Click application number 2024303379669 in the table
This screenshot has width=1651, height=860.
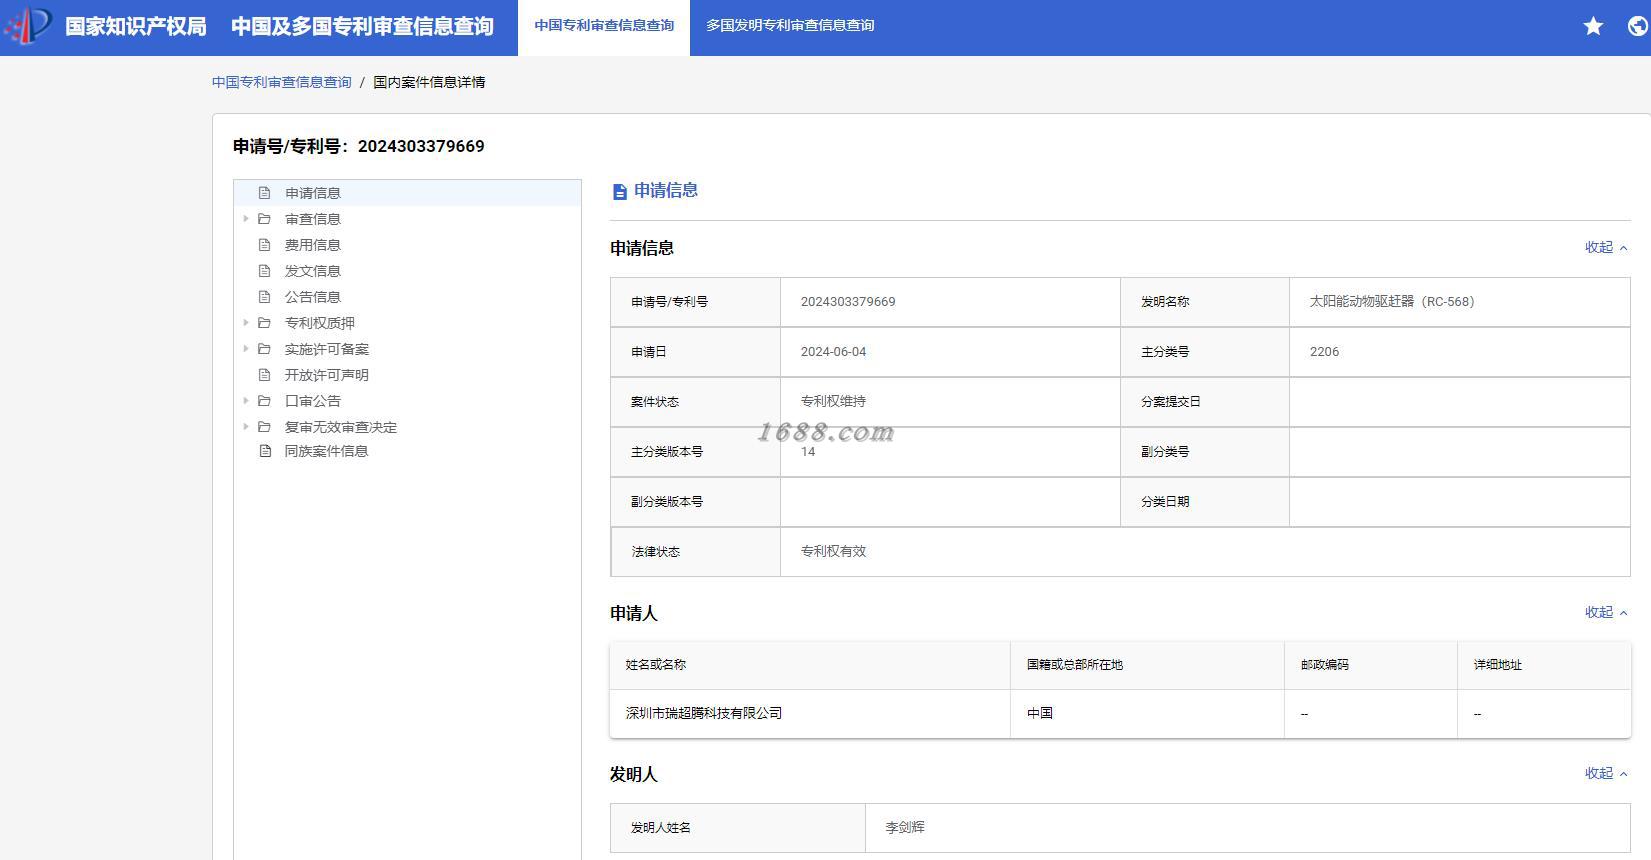[848, 301]
